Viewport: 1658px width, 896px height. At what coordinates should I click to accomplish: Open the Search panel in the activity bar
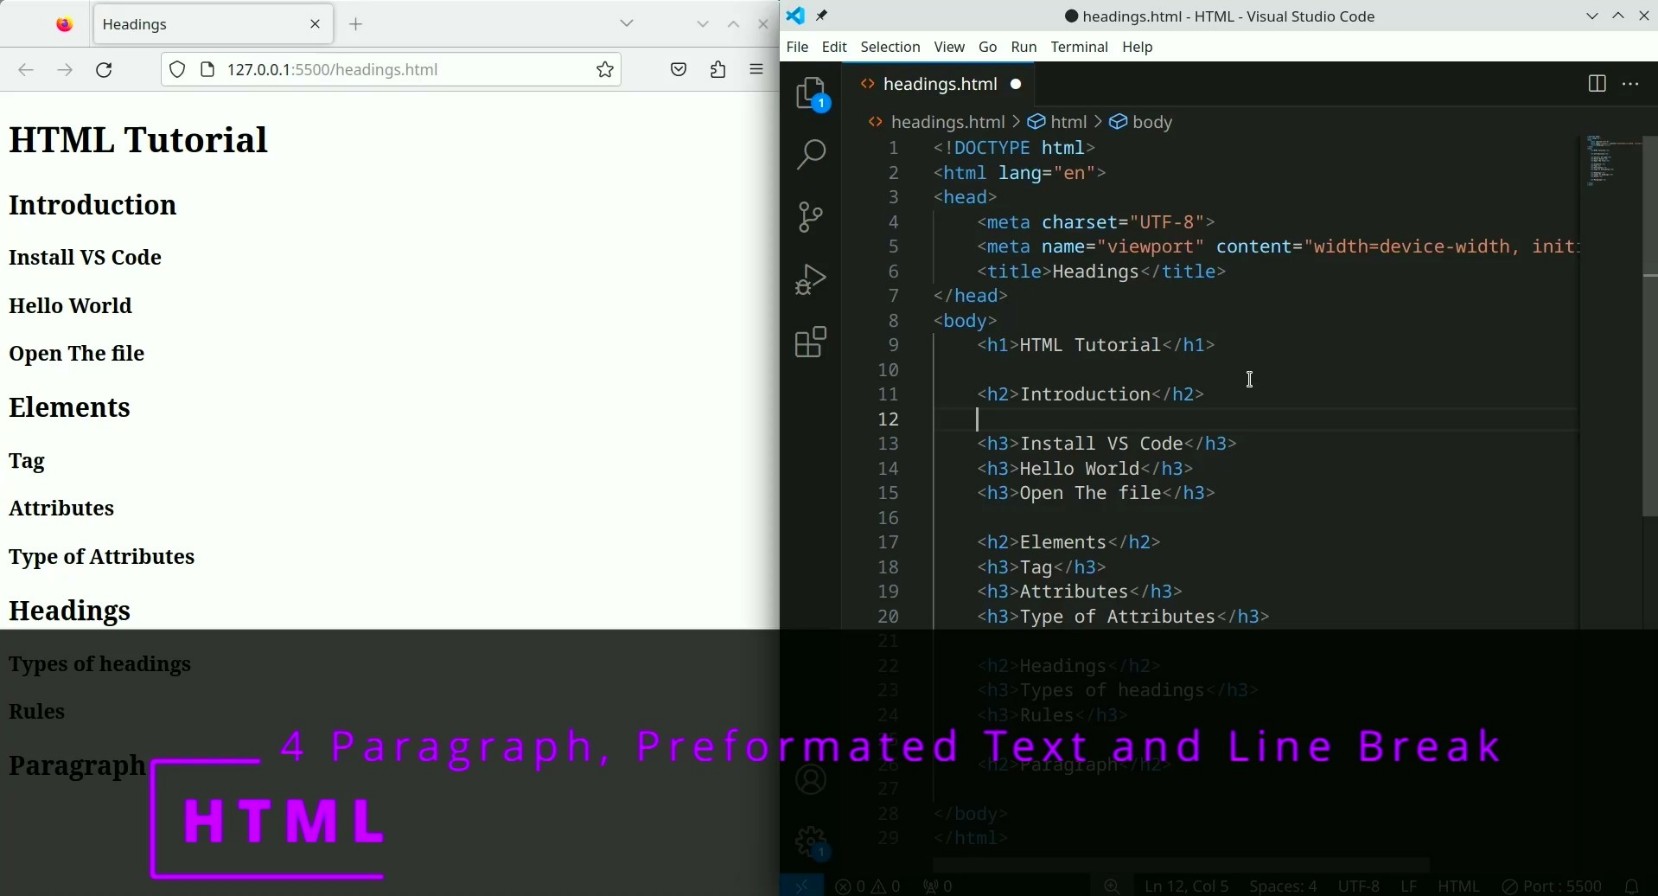811,154
